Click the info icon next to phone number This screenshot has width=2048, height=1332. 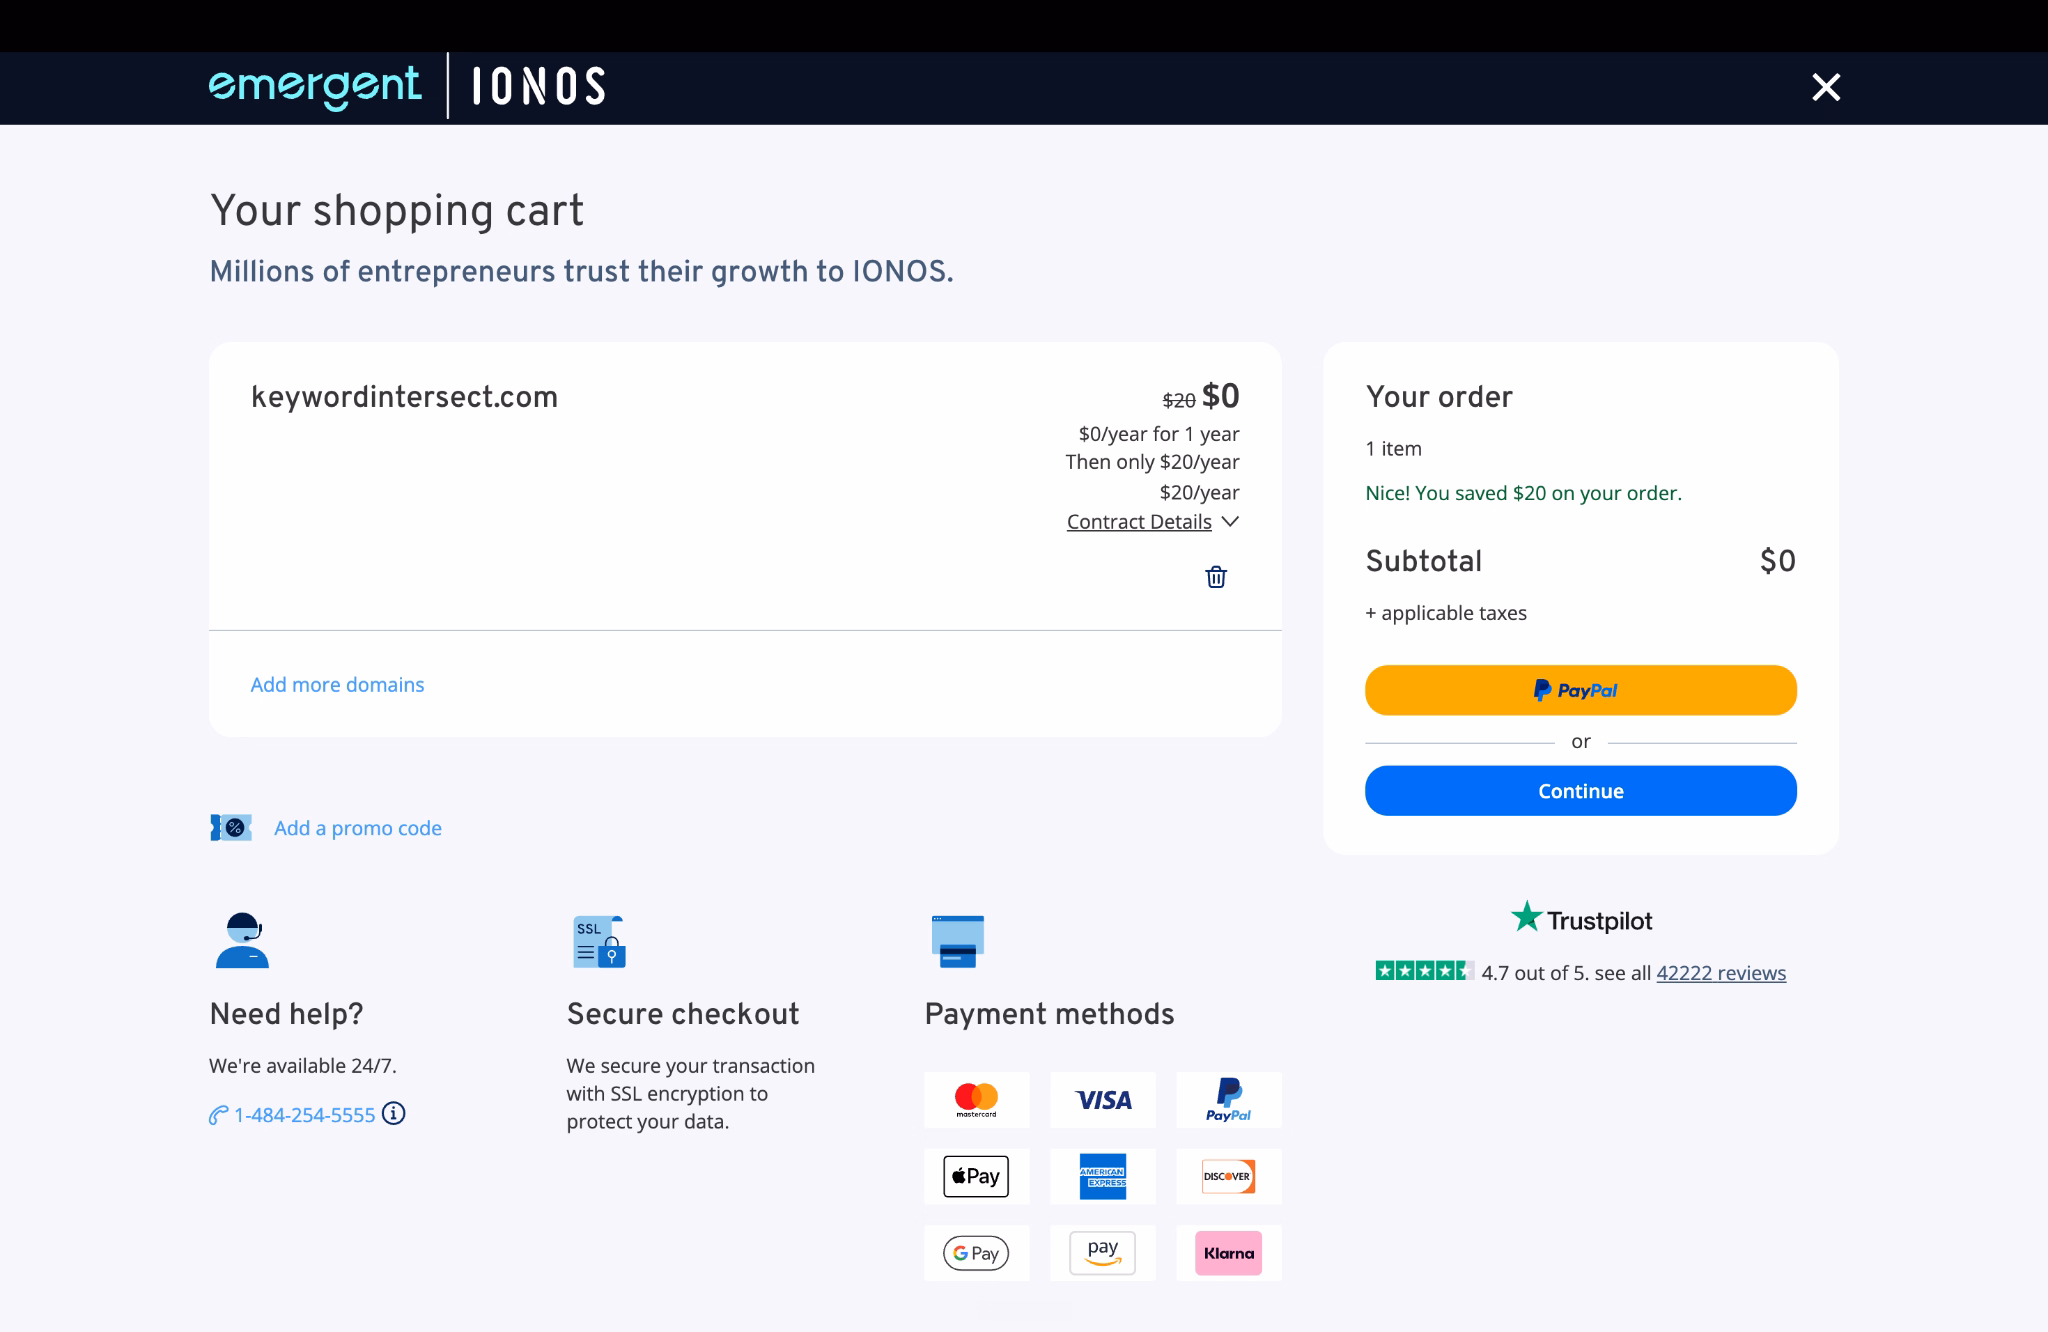(x=394, y=1113)
